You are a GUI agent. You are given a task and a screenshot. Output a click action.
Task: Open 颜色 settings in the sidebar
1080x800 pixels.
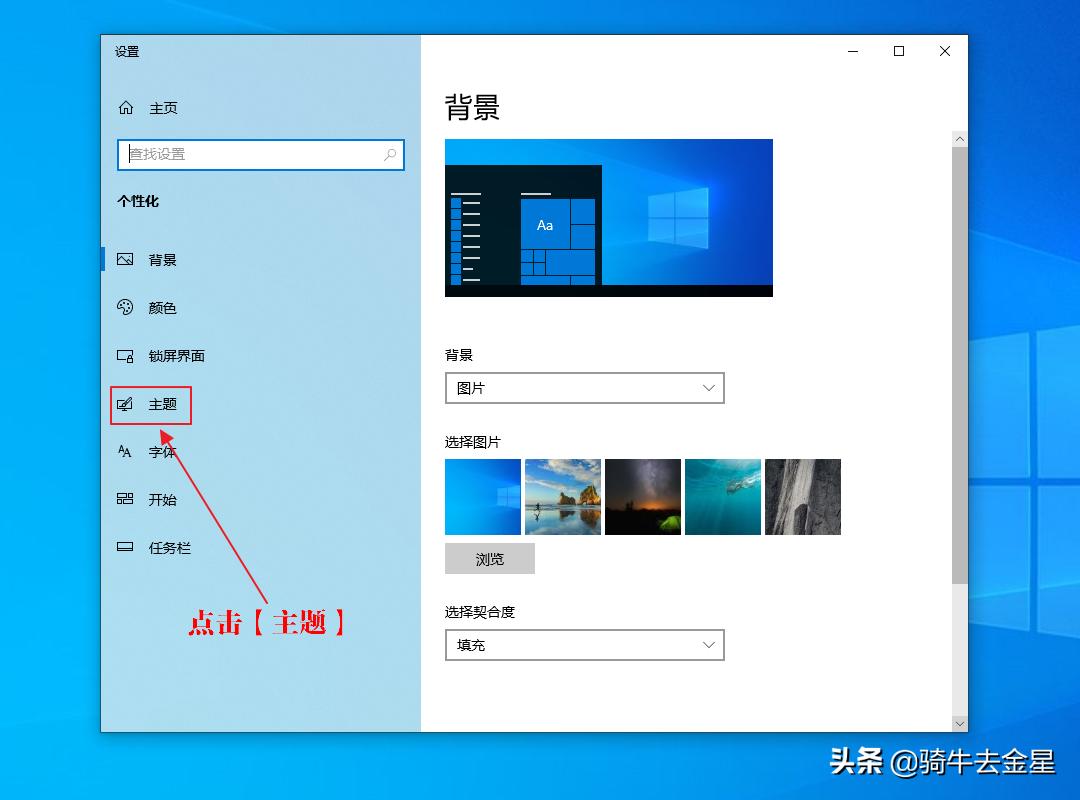[x=124, y=308]
